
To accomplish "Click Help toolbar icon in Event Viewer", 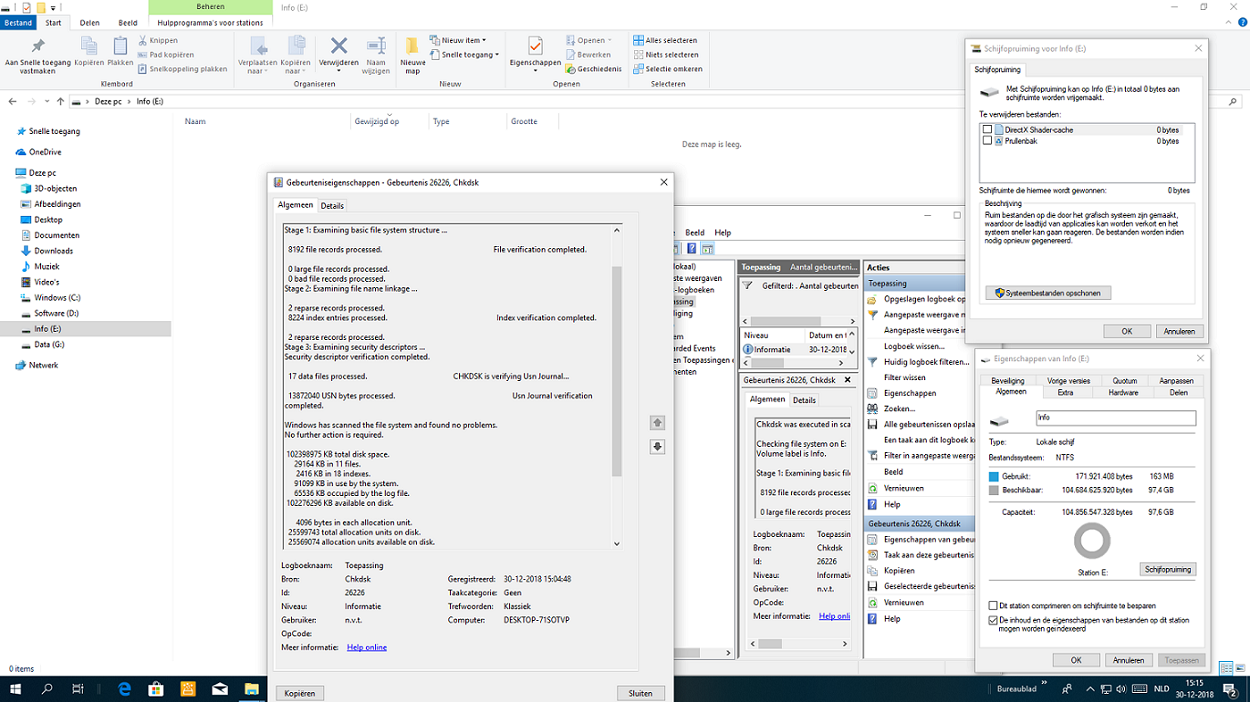I will [x=692, y=249].
